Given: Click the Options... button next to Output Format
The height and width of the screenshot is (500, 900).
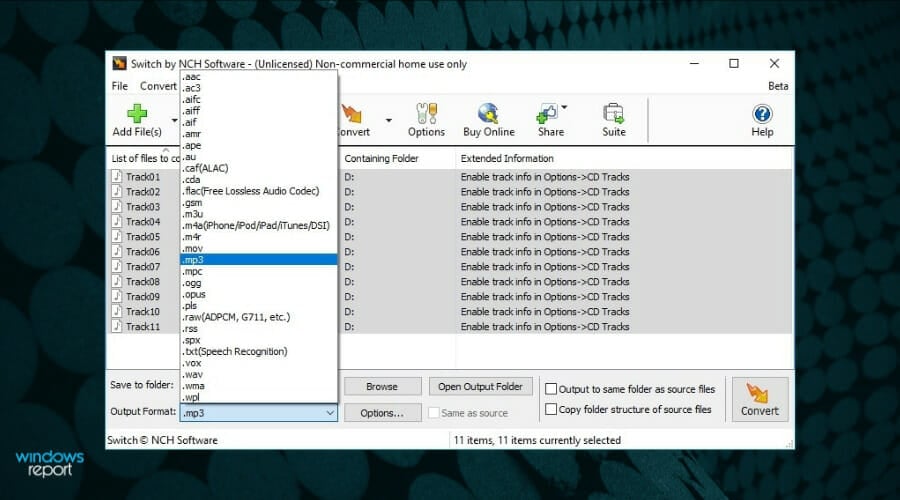Looking at the screenshot, I should (382, 413).
